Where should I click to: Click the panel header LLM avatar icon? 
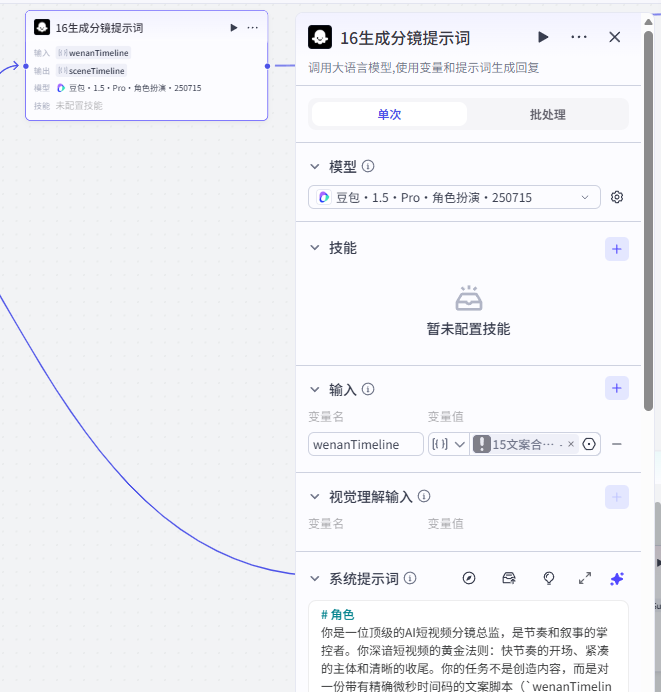tap(320, 37)
